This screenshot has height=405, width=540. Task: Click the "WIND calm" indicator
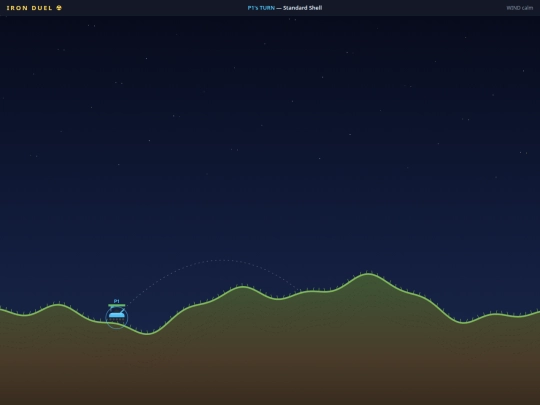click(519, 8)
